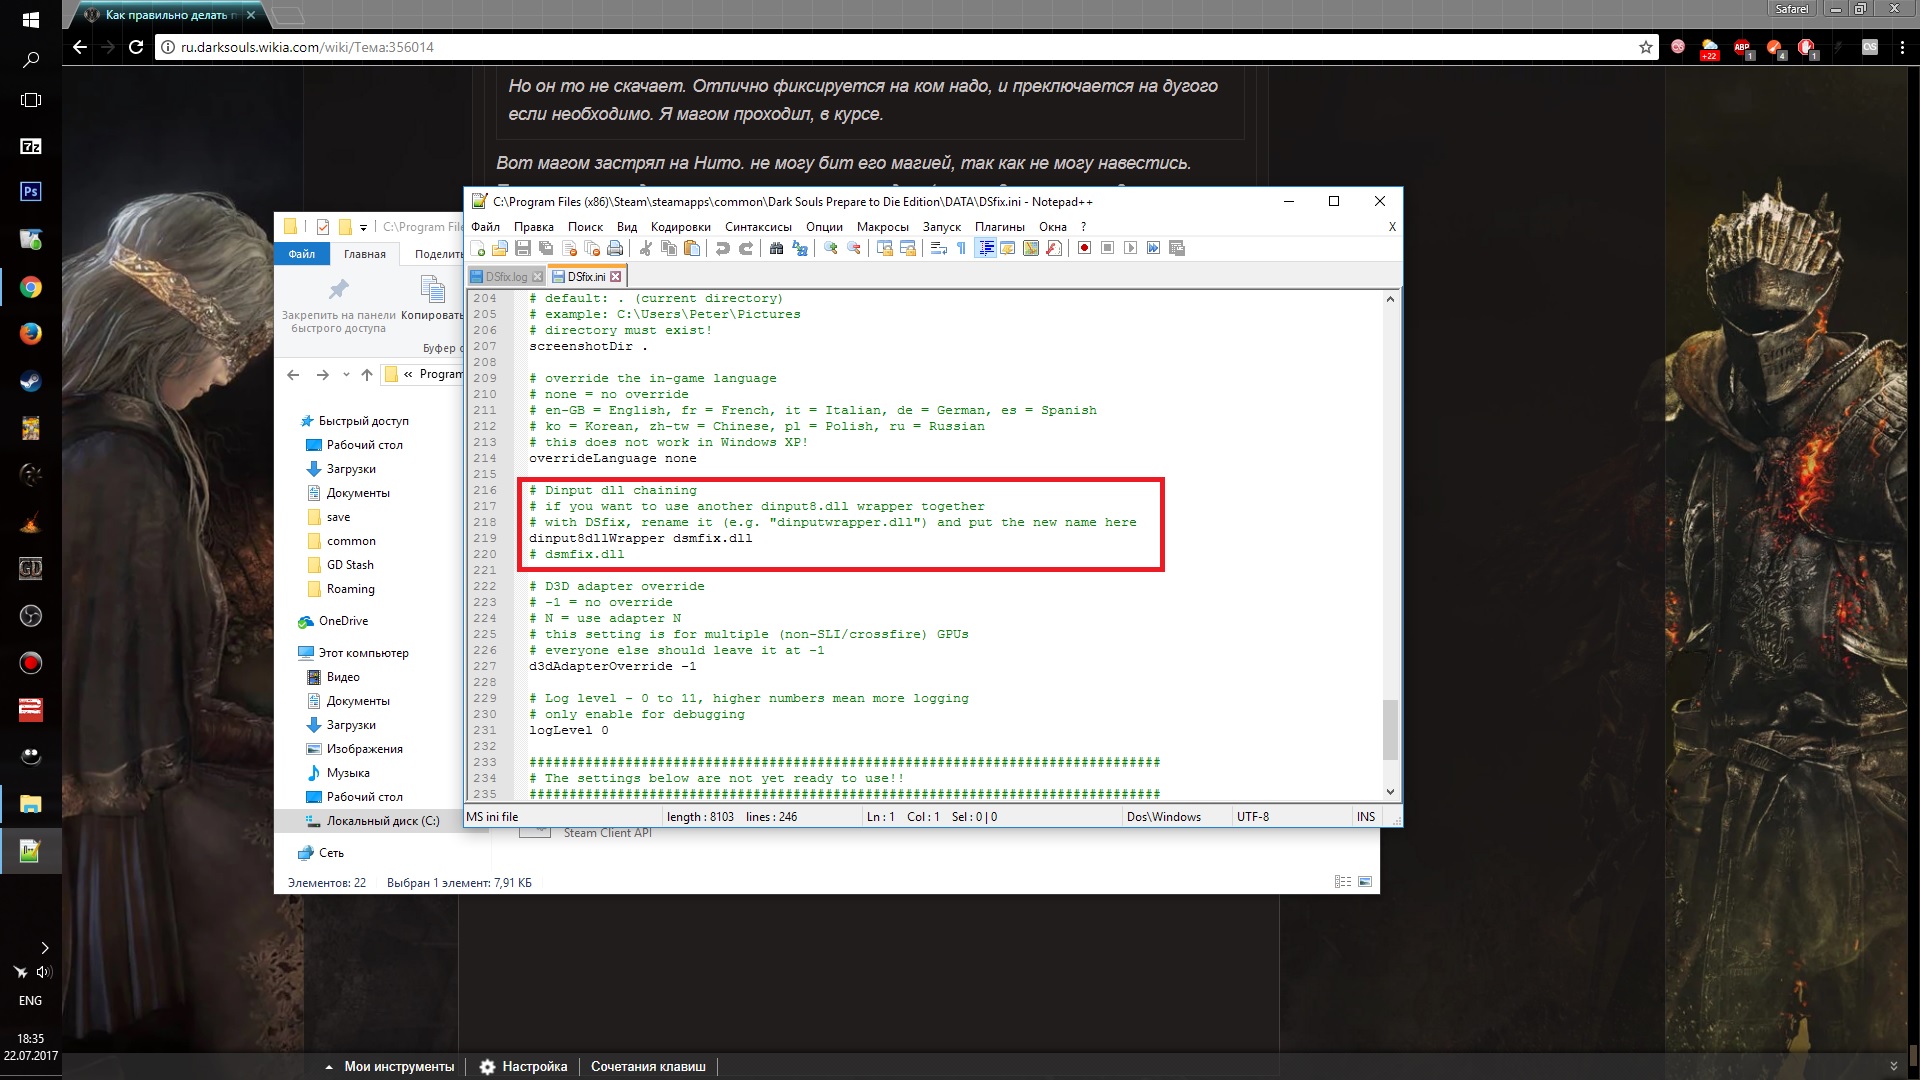1920x1080 pixels.
Task: Play back the recorded macro
Action: (x=1130, y=248)
